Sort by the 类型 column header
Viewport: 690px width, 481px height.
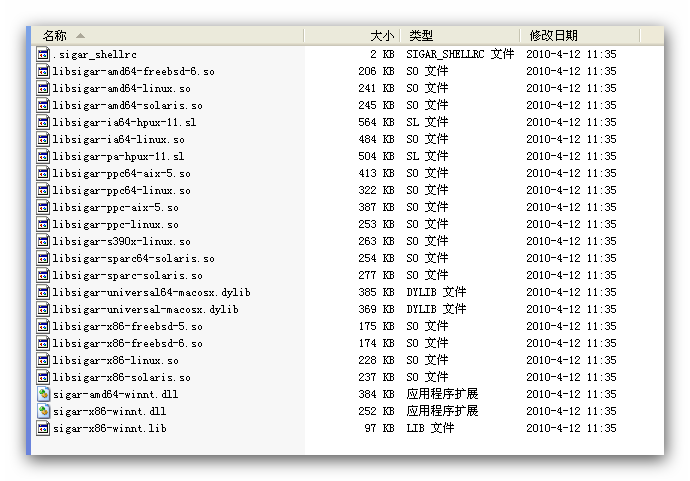tap(460, 36)
